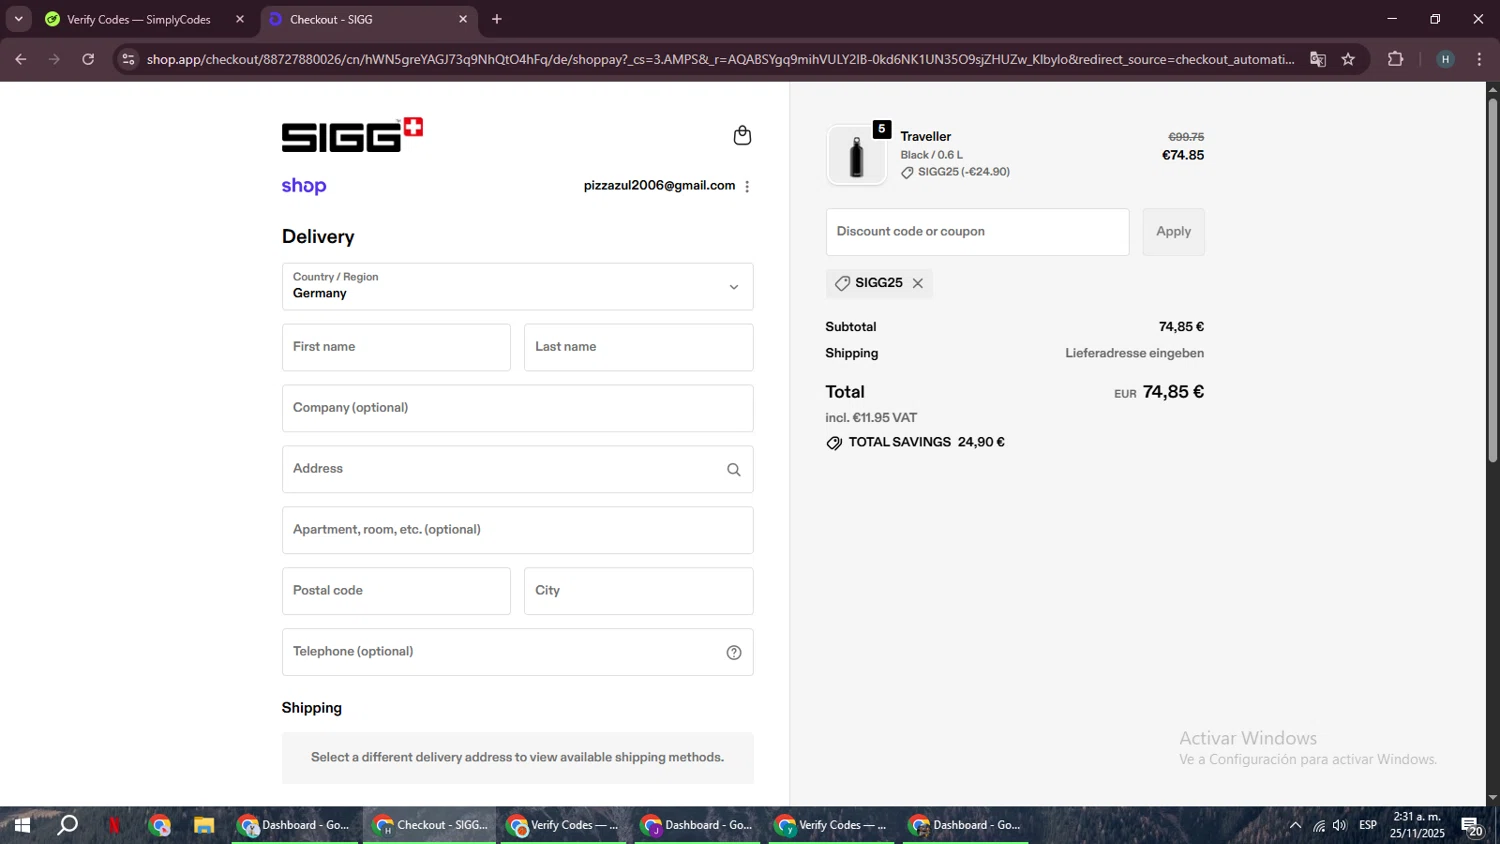Click the Discount code or coupon field
Screen dimensions: 1500x844
tap(977, 232)
